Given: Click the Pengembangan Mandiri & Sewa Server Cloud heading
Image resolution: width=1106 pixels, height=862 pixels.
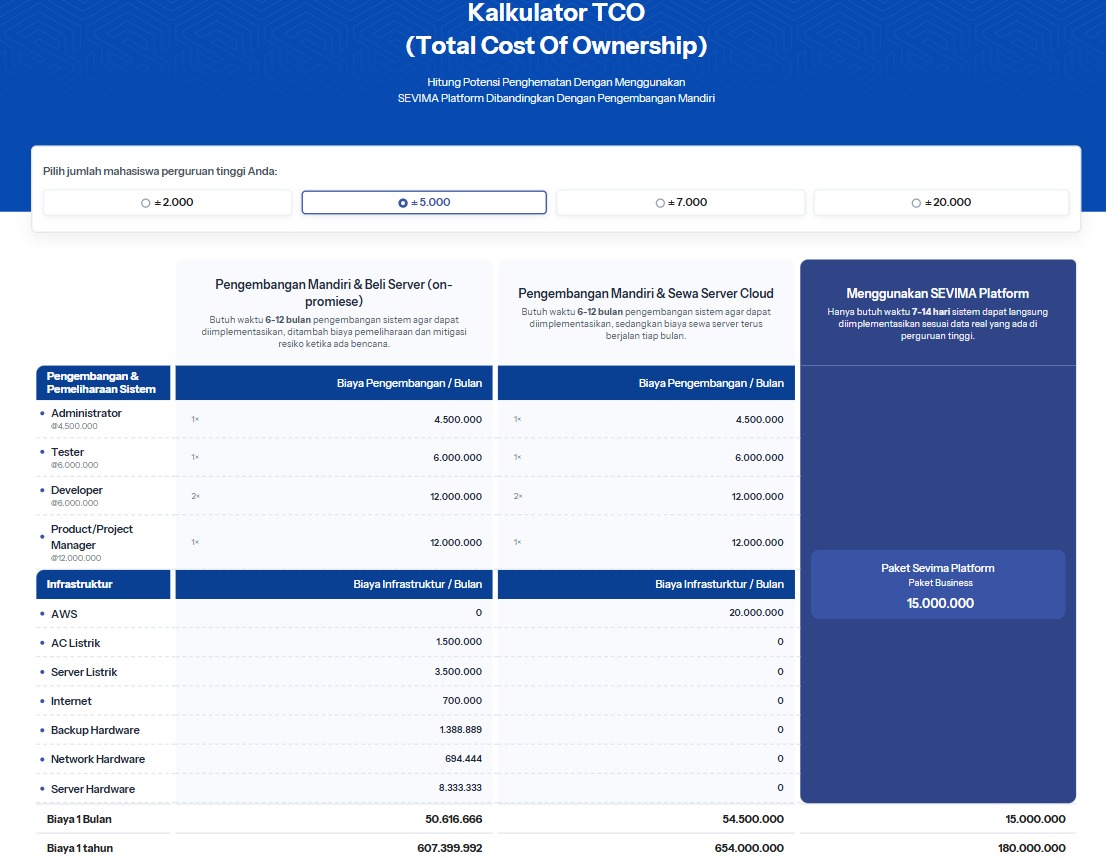Looking at the screenshot, I should coord(645,293).
